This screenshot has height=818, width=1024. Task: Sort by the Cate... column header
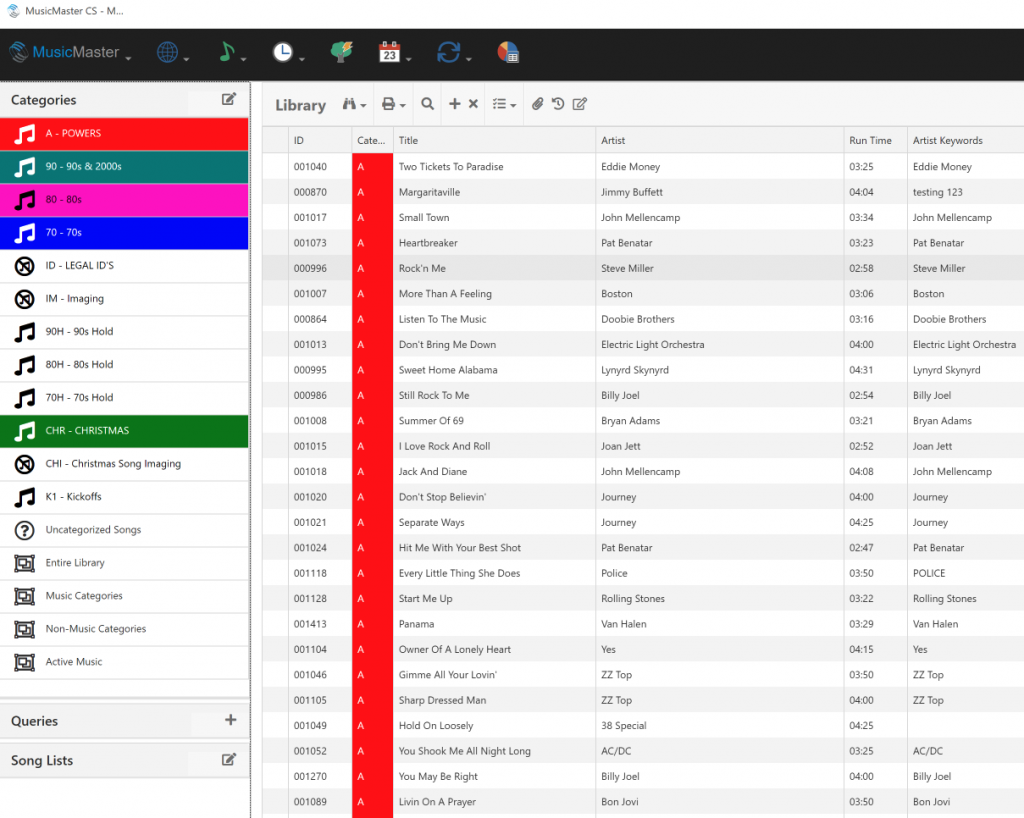(x=372, y=140)
